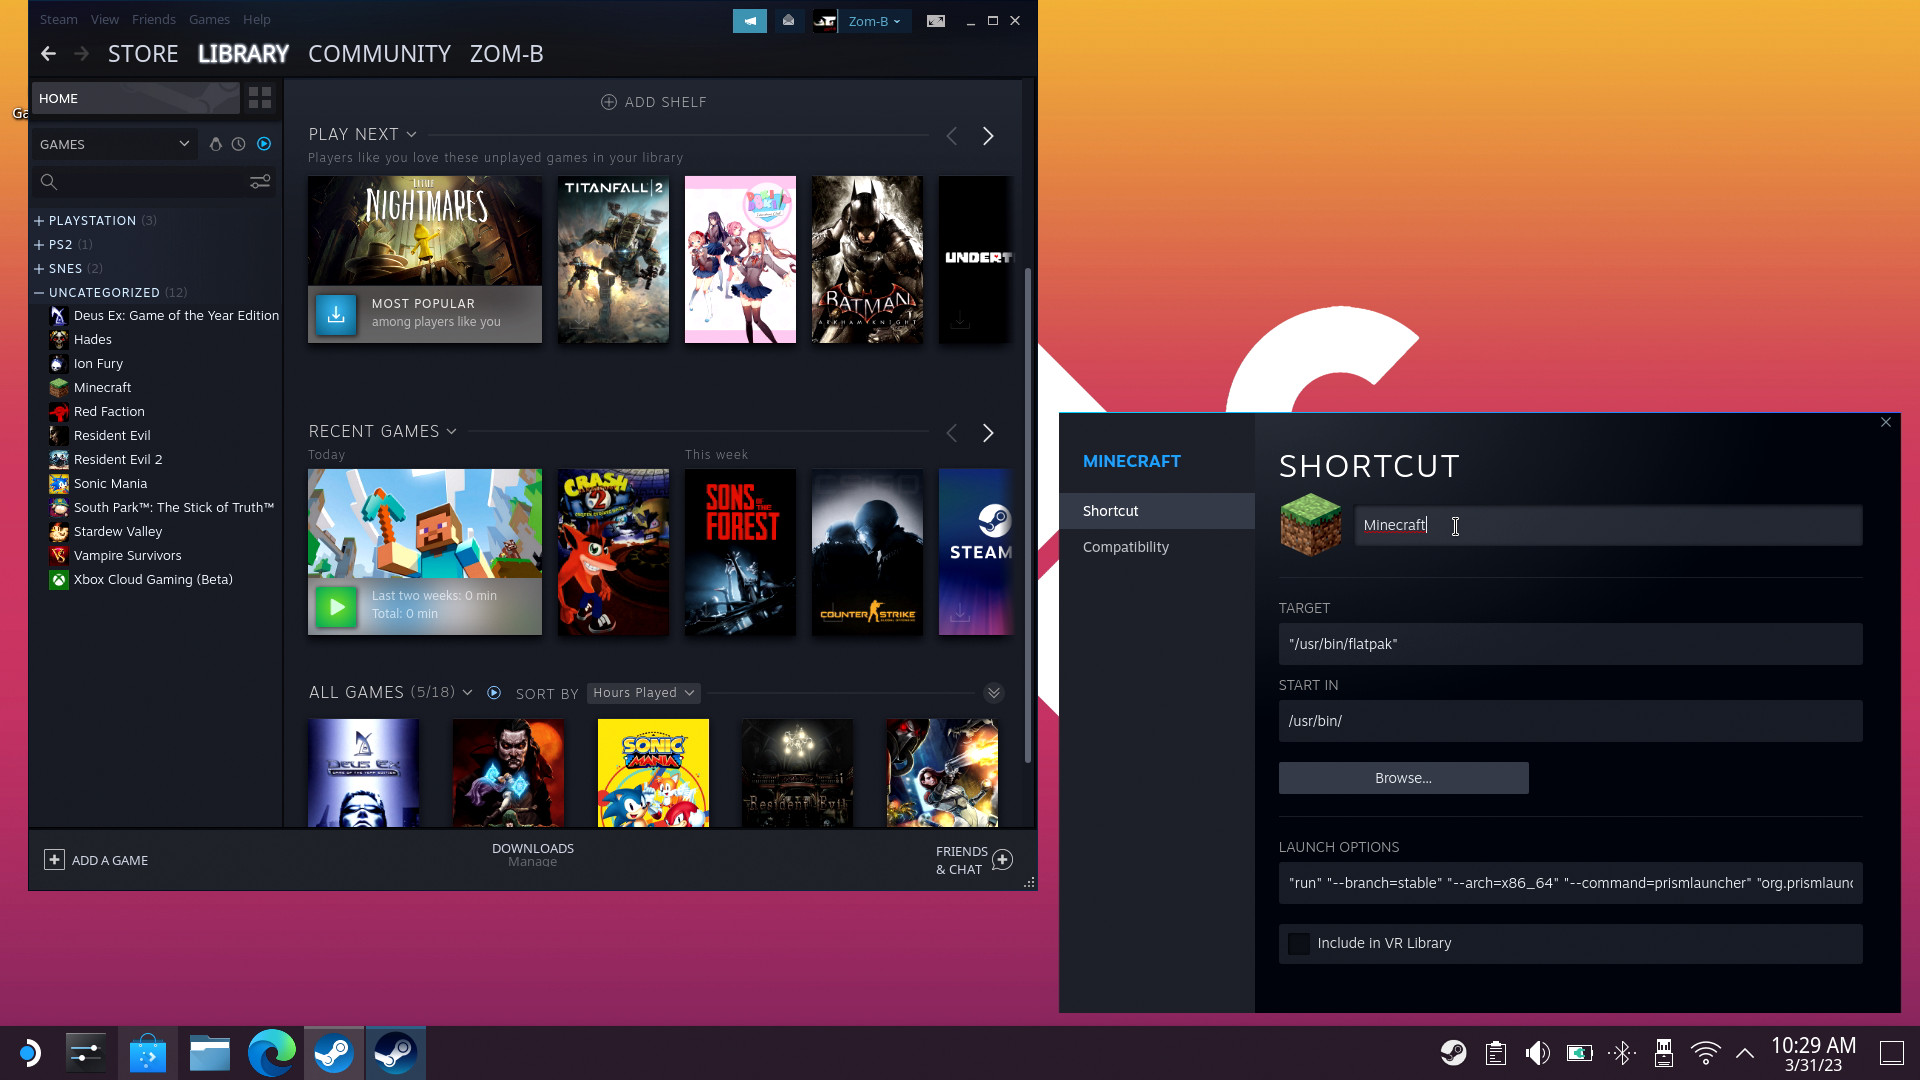Click the download management icon bottom bar
1920x1080 pixels.
pos(533,855)
